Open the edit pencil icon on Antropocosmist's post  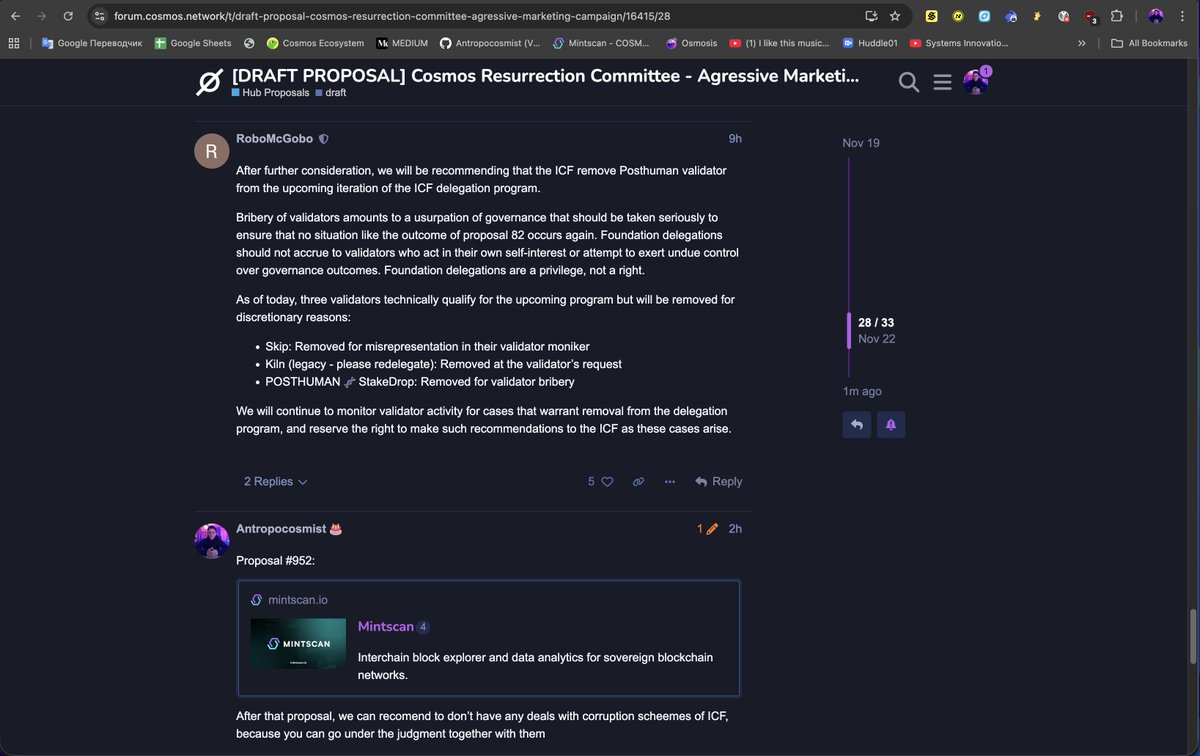click(x=711, y=528)
